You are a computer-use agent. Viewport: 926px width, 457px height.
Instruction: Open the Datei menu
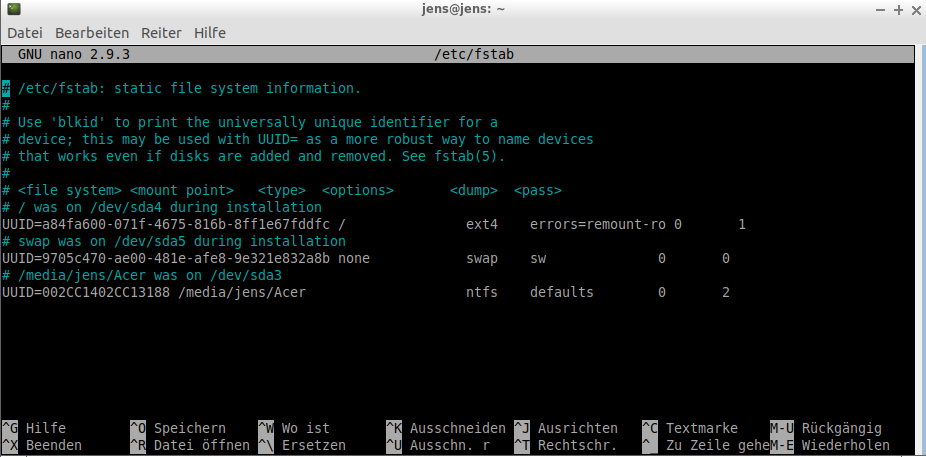pyautogui.click(x=24, y=33)
